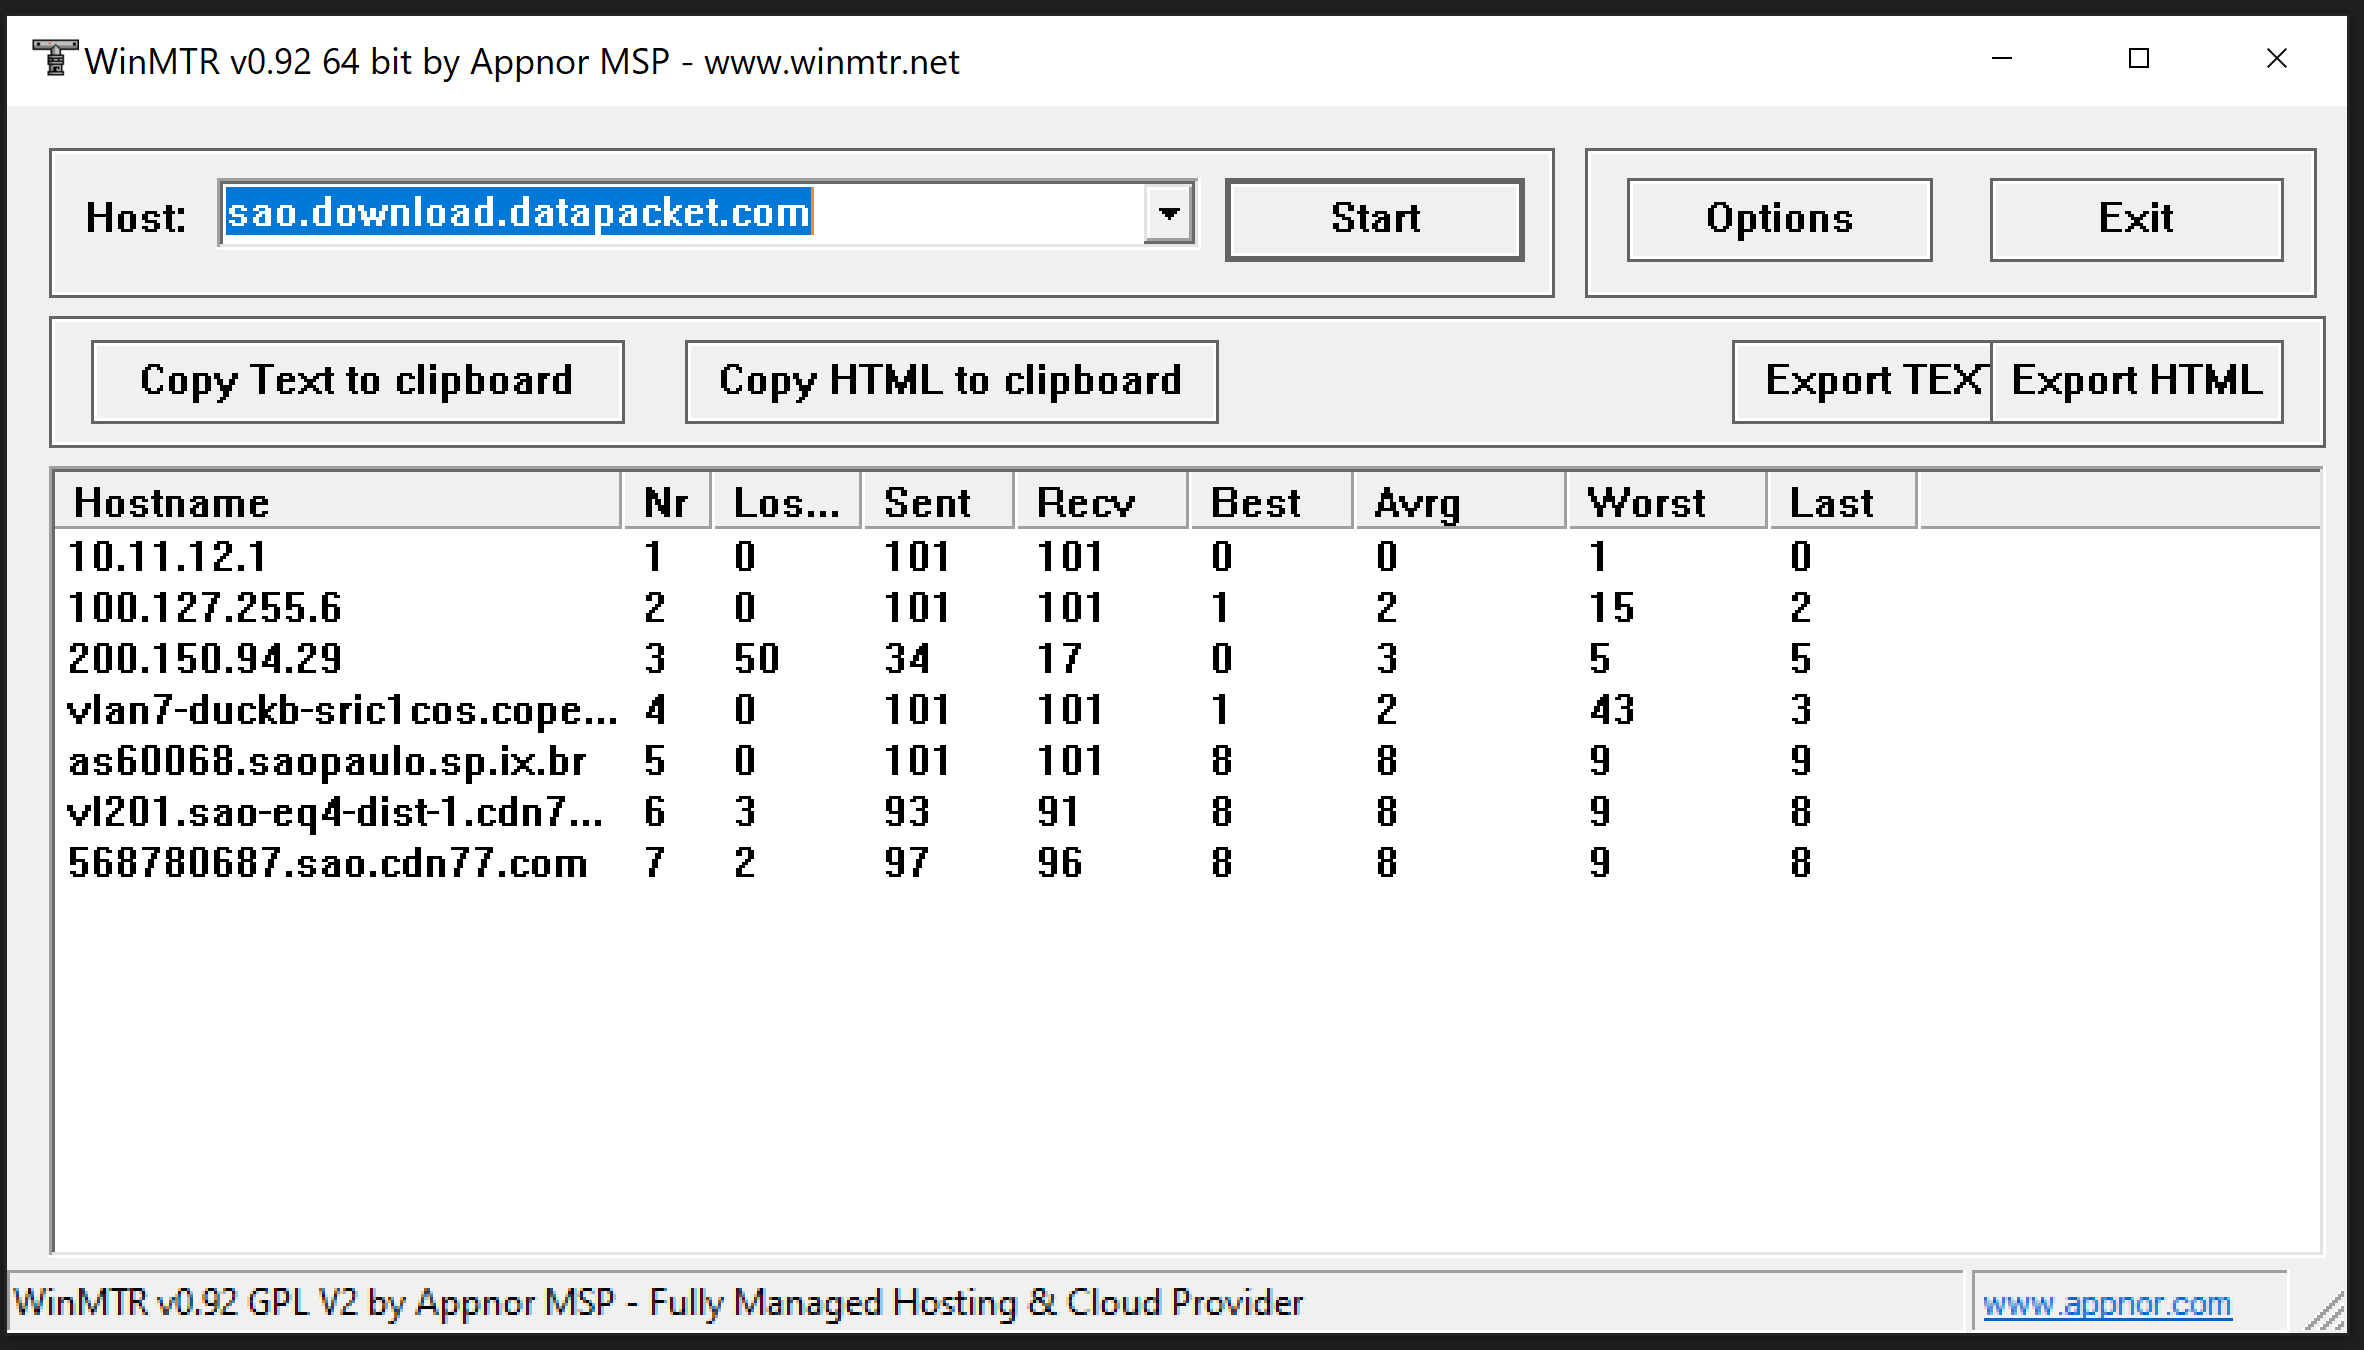Grab the window resize grip corner
The image size is (2364, 1350).
click(2325, 1312)
